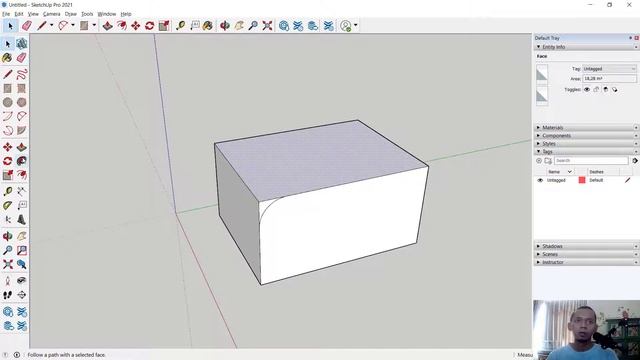Open the Tags details arrow button
This screenshot has height=360, width=640.
tap(635, 161)
